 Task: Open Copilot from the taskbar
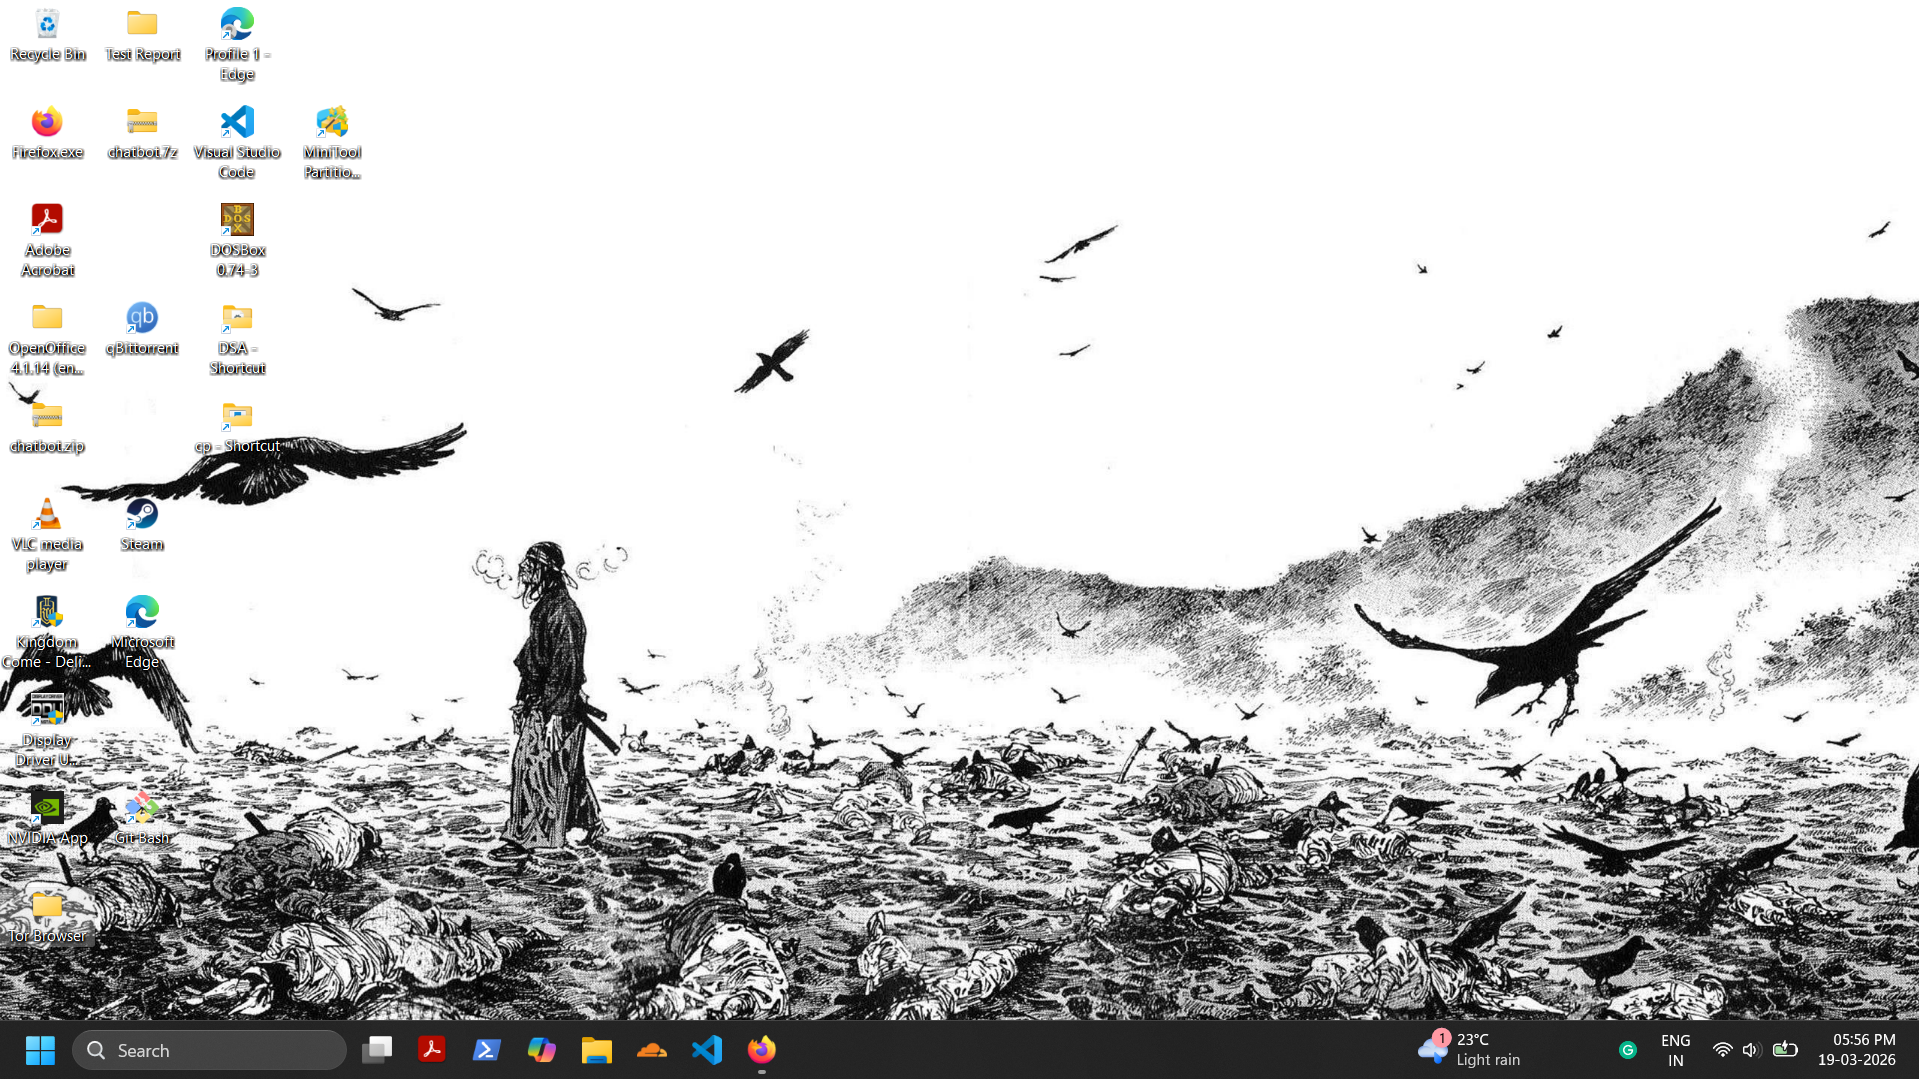pos(542,1050)
